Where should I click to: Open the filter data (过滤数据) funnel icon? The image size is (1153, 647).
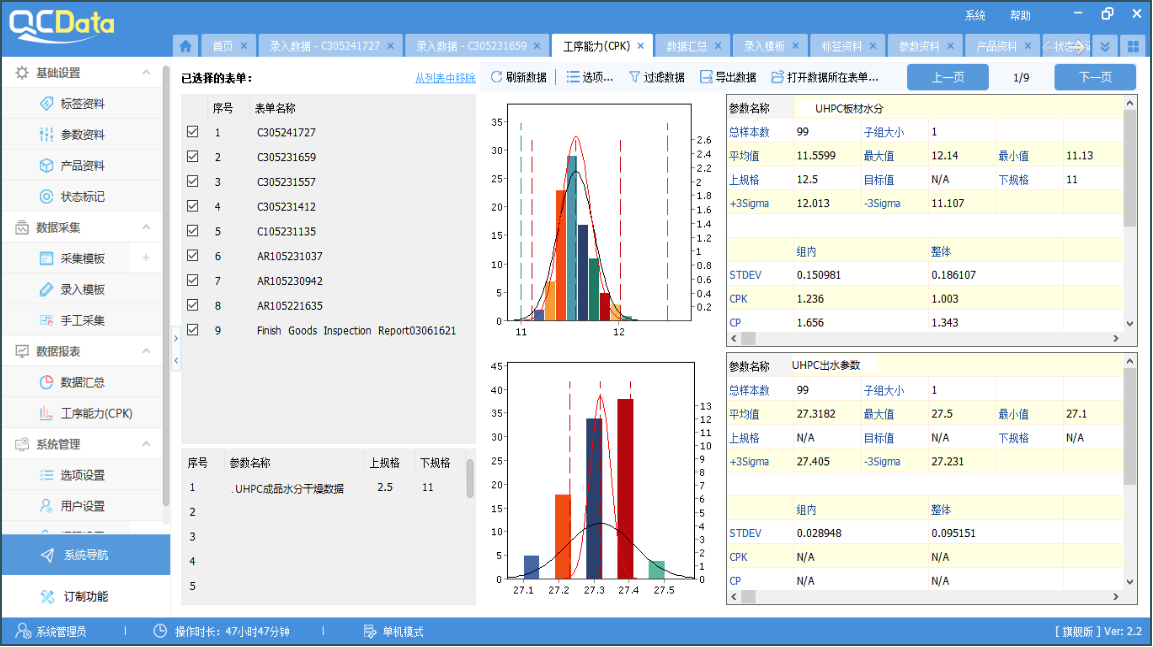tap(634, 77)
